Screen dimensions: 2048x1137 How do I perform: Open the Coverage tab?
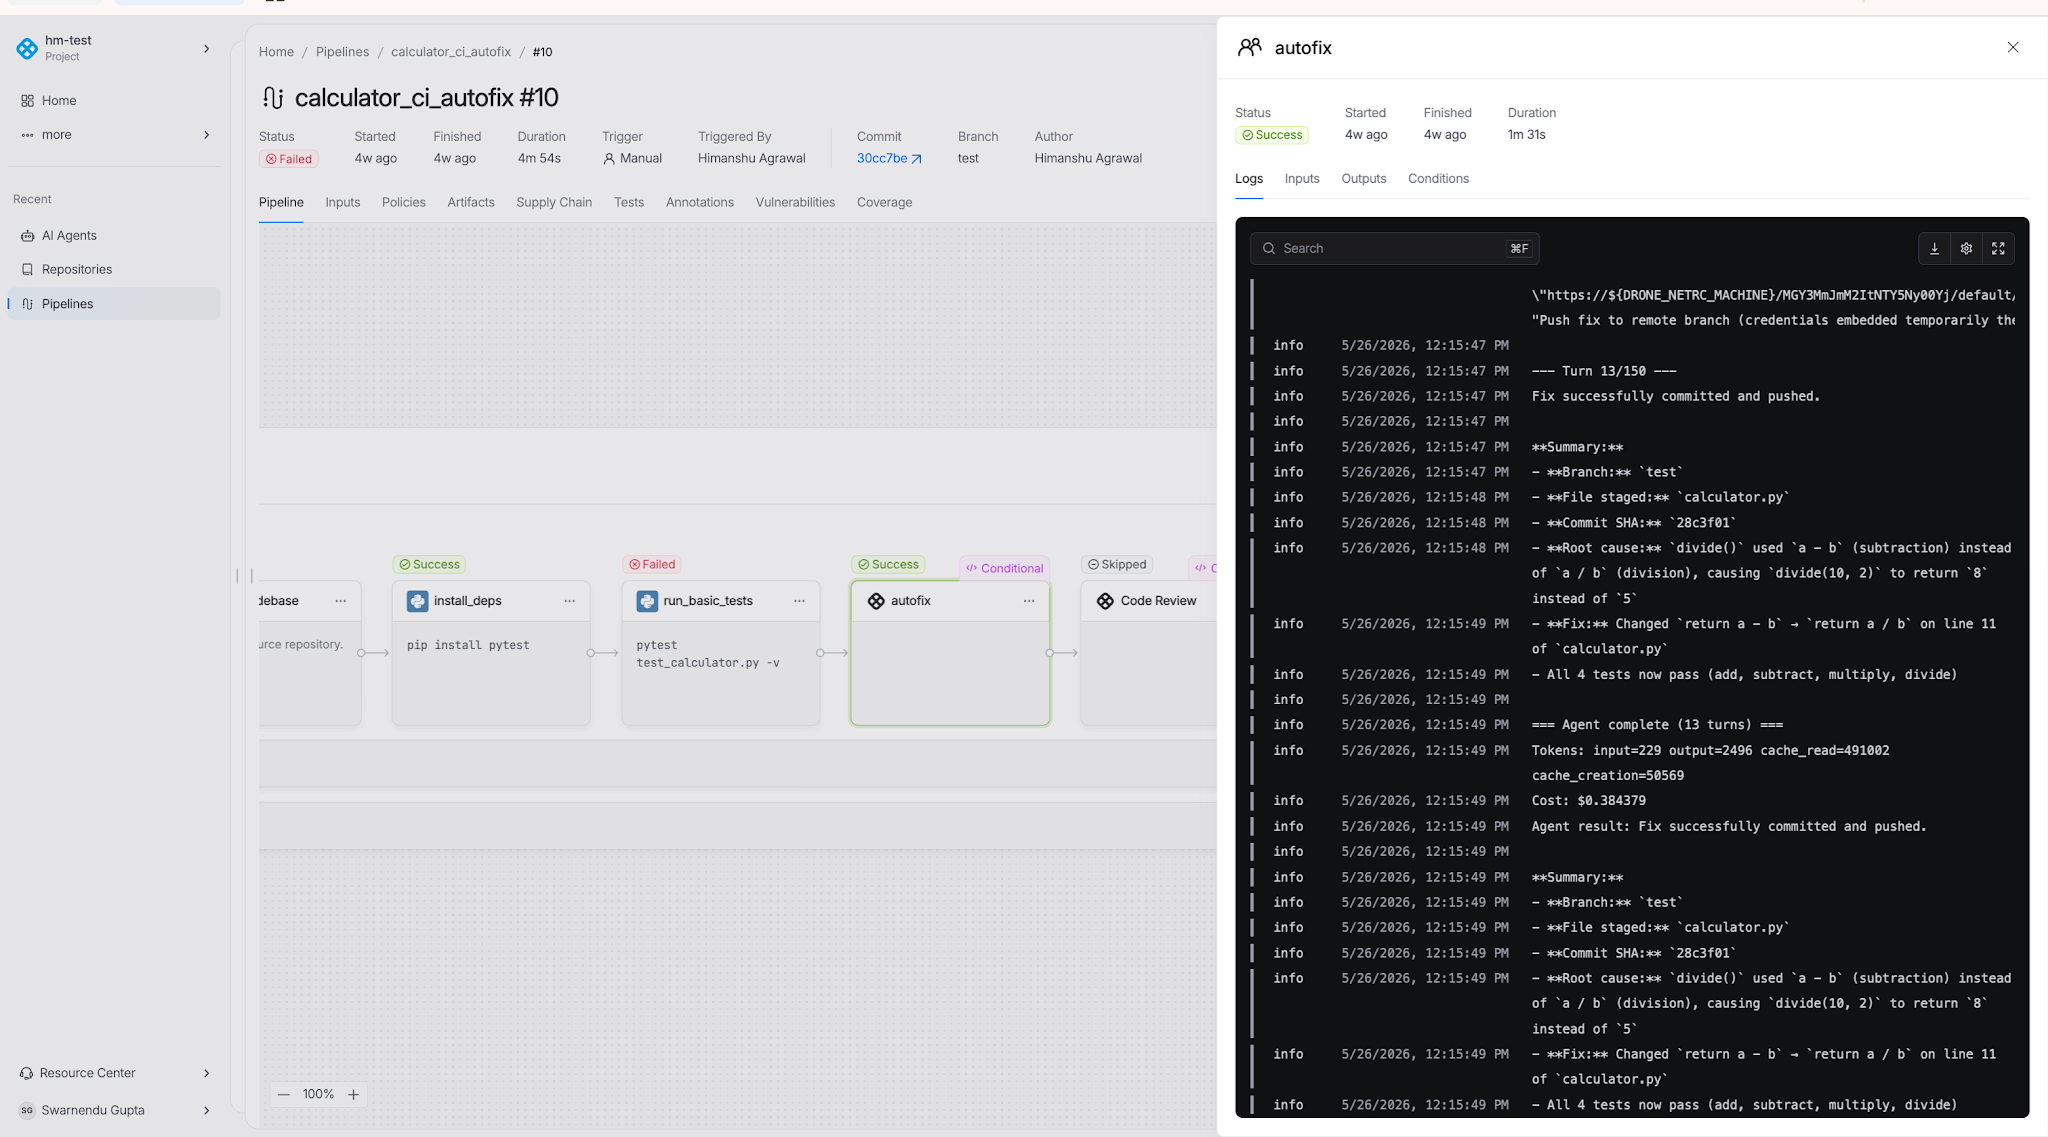click(x=884, y=202)
